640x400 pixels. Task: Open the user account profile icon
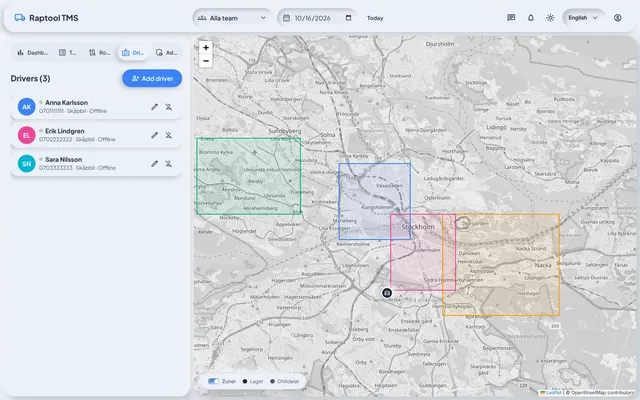coord(618,18)
